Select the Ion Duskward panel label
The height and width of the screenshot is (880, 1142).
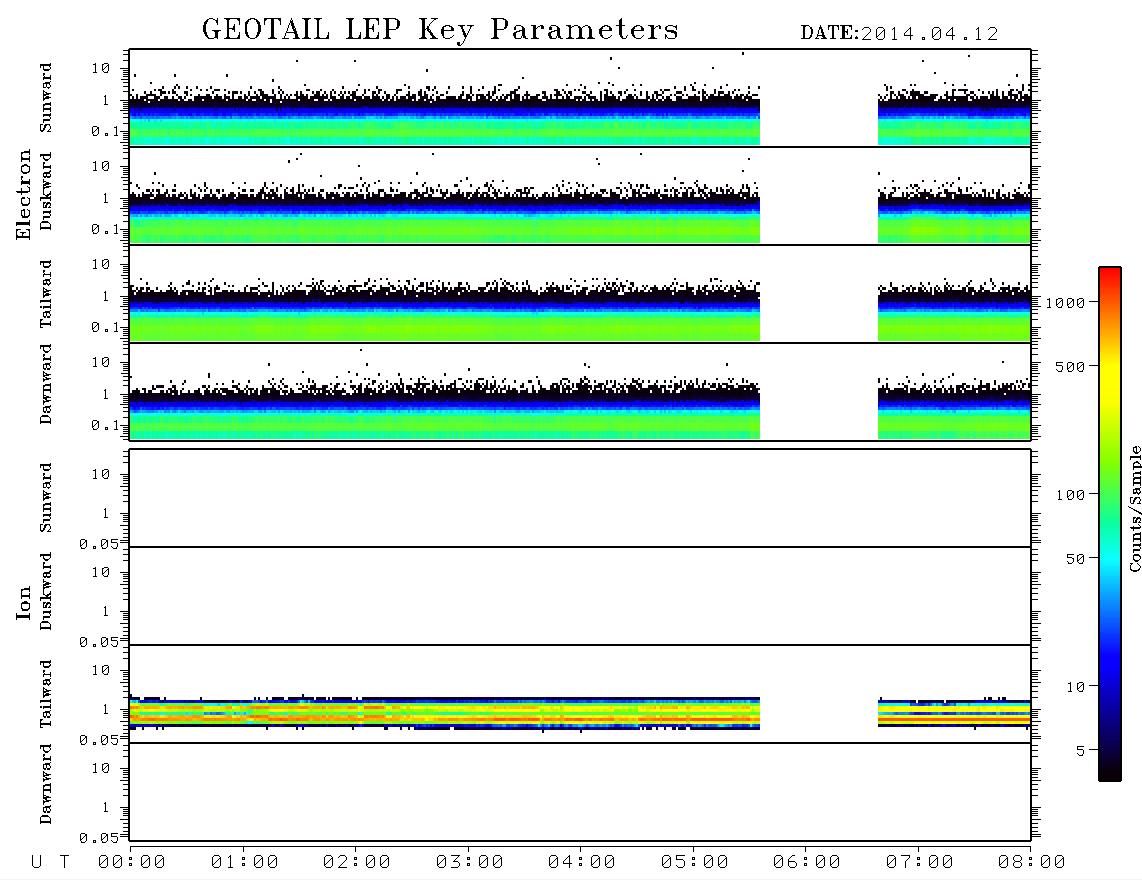click(46, 592)
